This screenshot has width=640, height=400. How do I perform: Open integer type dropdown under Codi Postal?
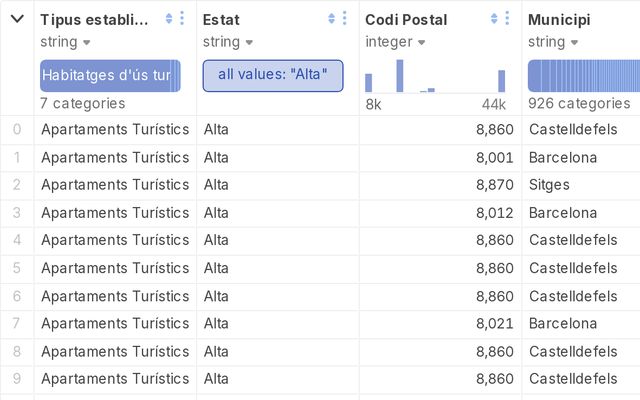(395, 42)
